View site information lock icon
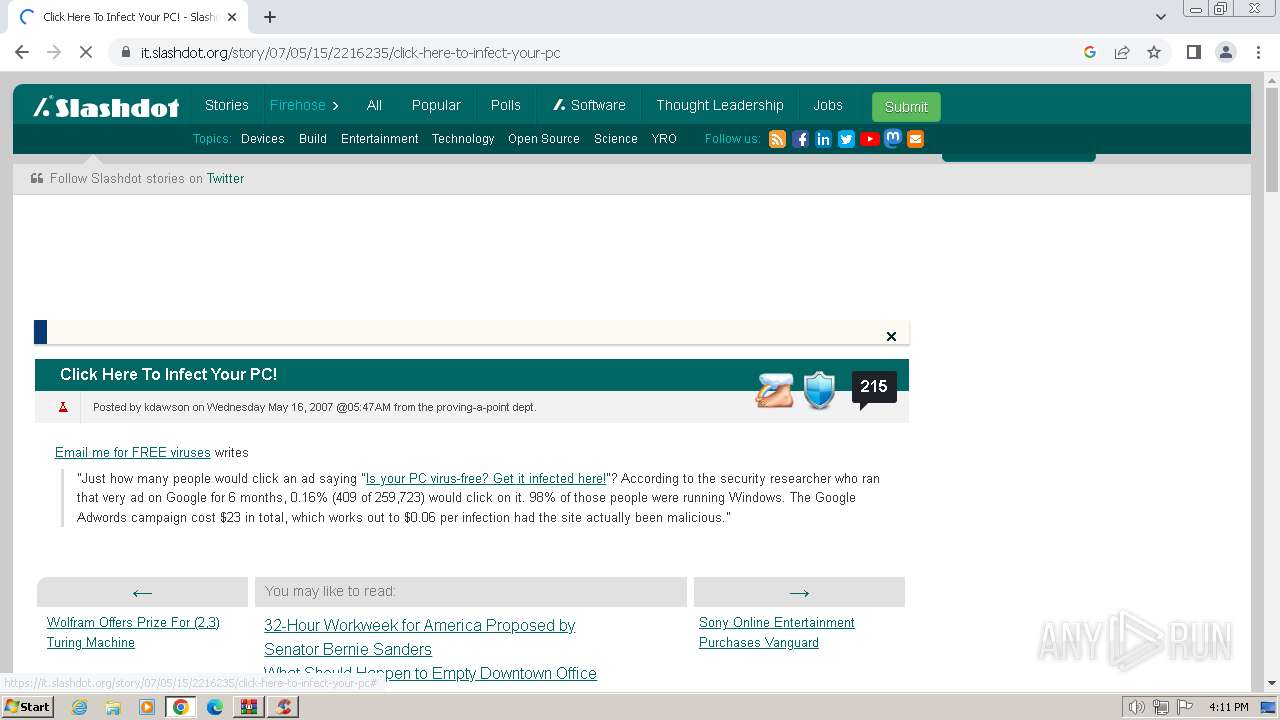This screenshot has height=720, width=1280. click(125, 52)
